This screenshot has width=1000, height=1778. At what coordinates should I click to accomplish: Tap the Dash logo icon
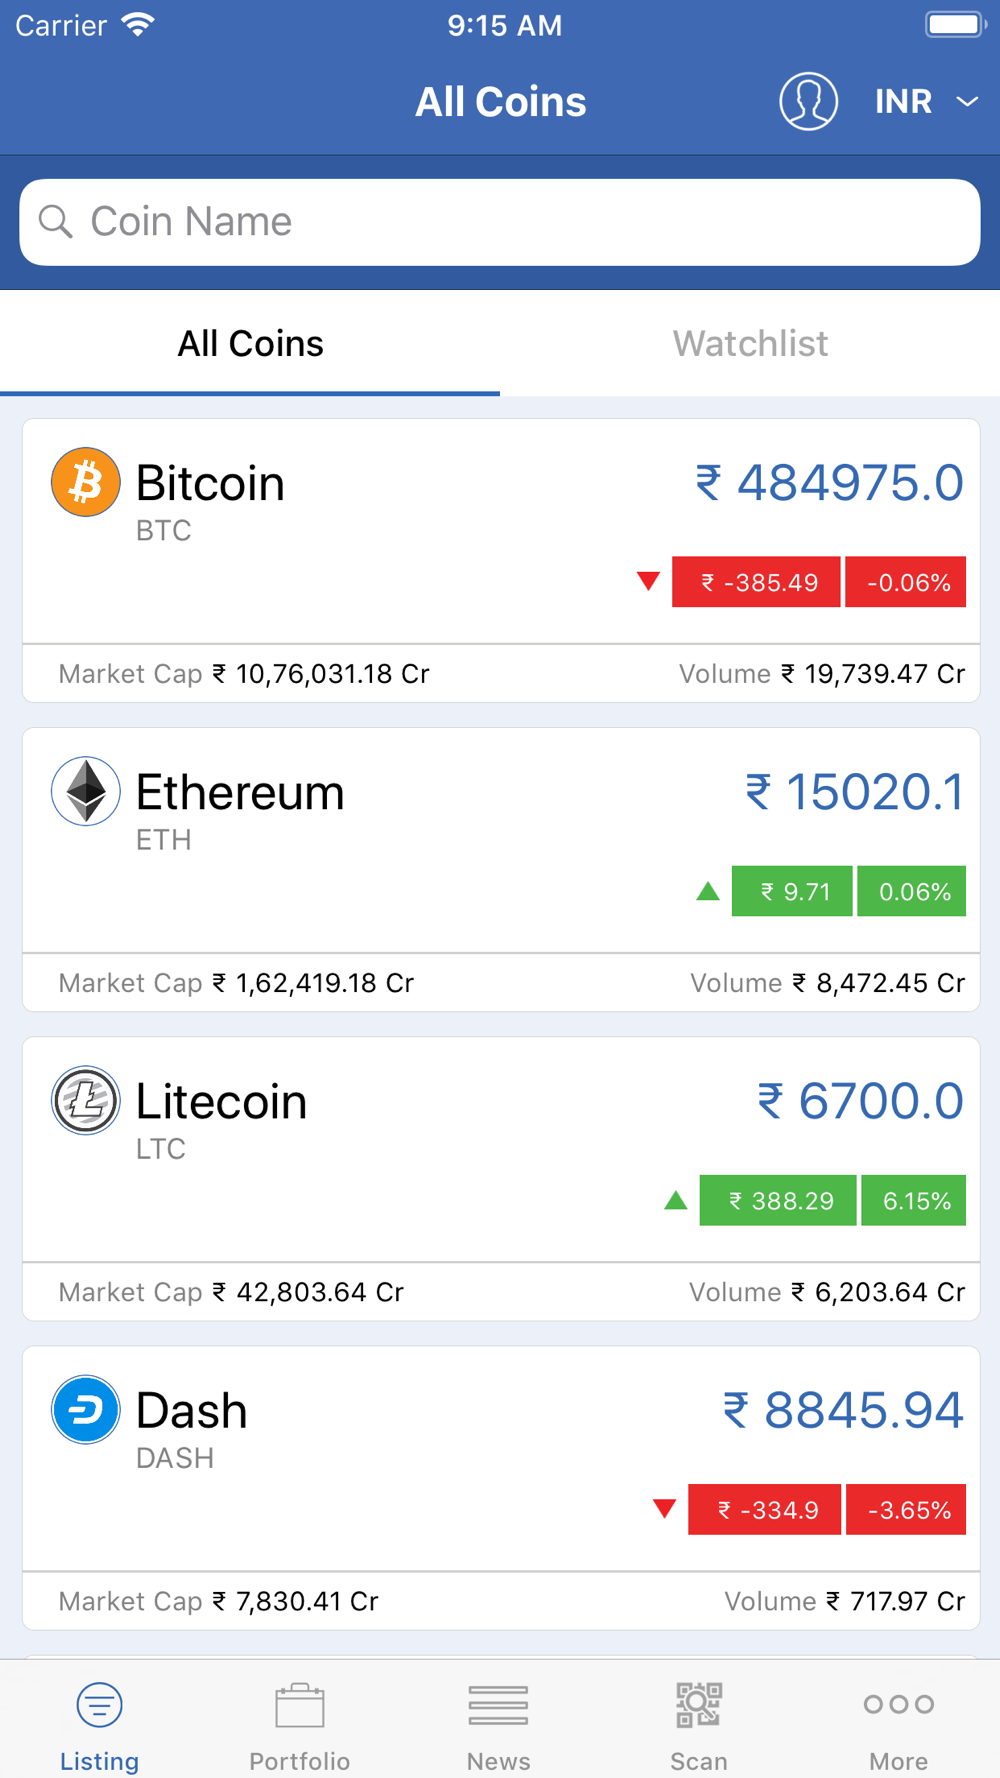pyautogui.click(x=86, y=1409)
